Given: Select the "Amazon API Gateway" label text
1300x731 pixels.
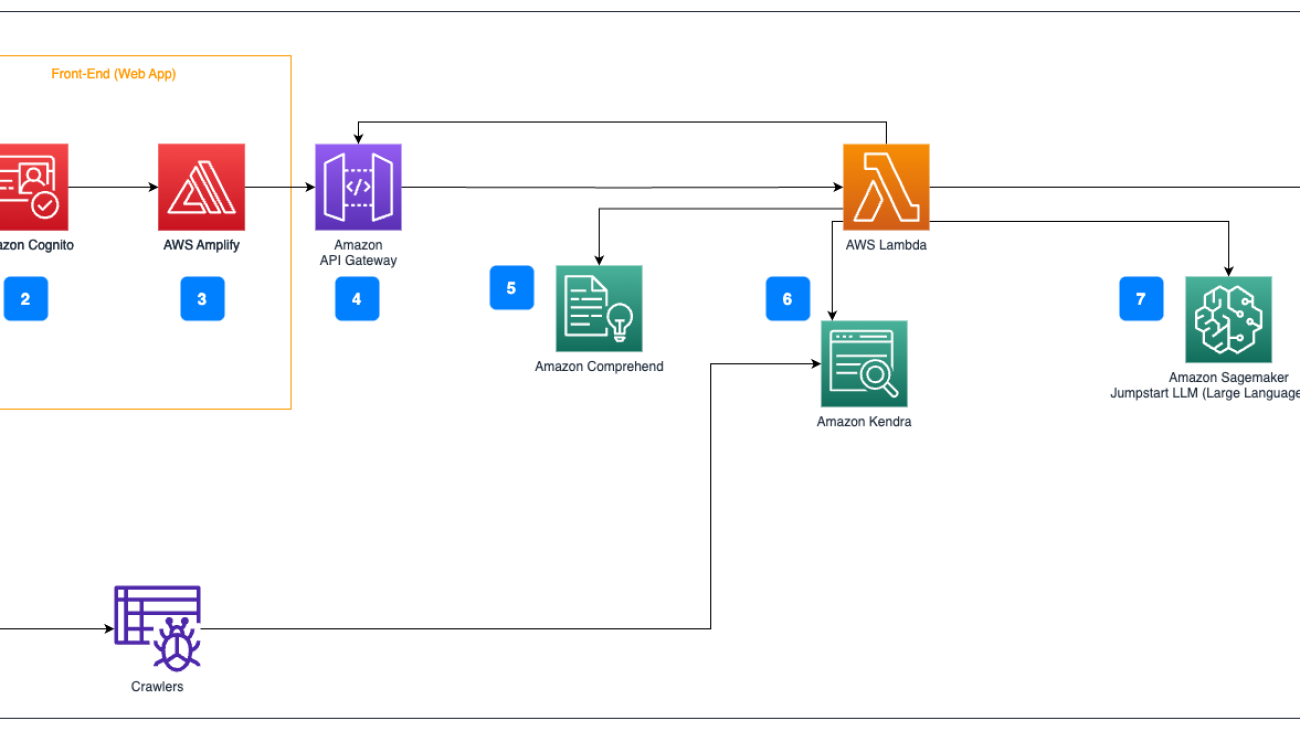Looking at the screenshot, I should pos(358,253).
